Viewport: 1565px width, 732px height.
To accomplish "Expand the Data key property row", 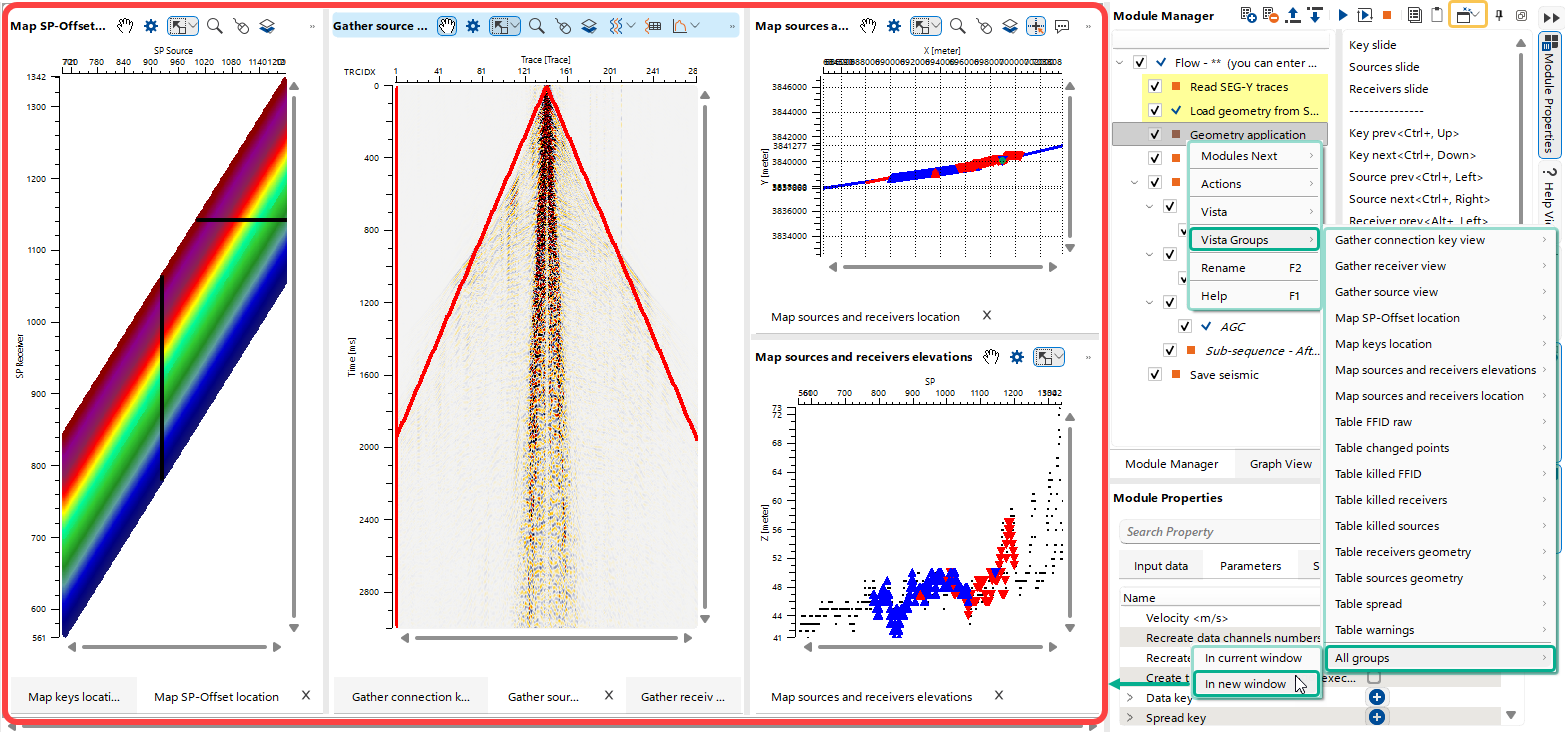I will pyautogui.click(x=1130, y=698).
